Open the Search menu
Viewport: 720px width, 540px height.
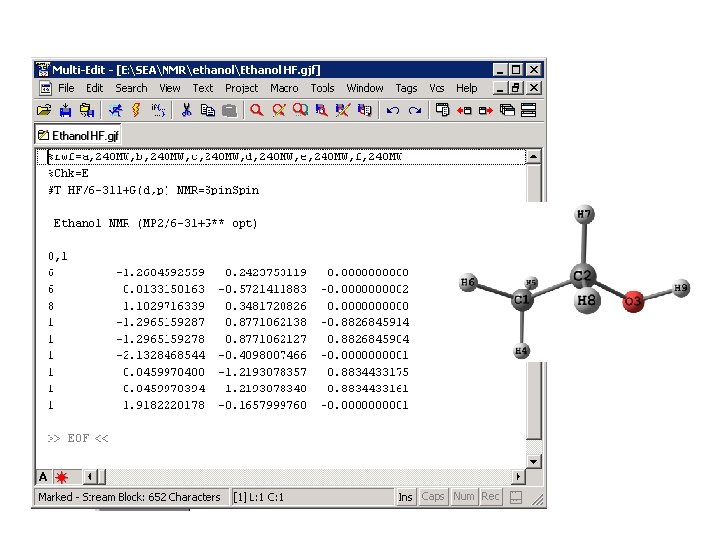pos(131,88)
